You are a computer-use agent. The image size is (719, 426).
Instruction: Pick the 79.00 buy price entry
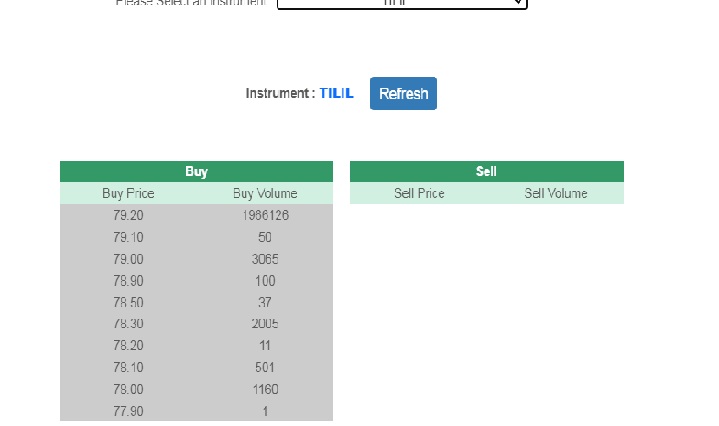point(128,259)
